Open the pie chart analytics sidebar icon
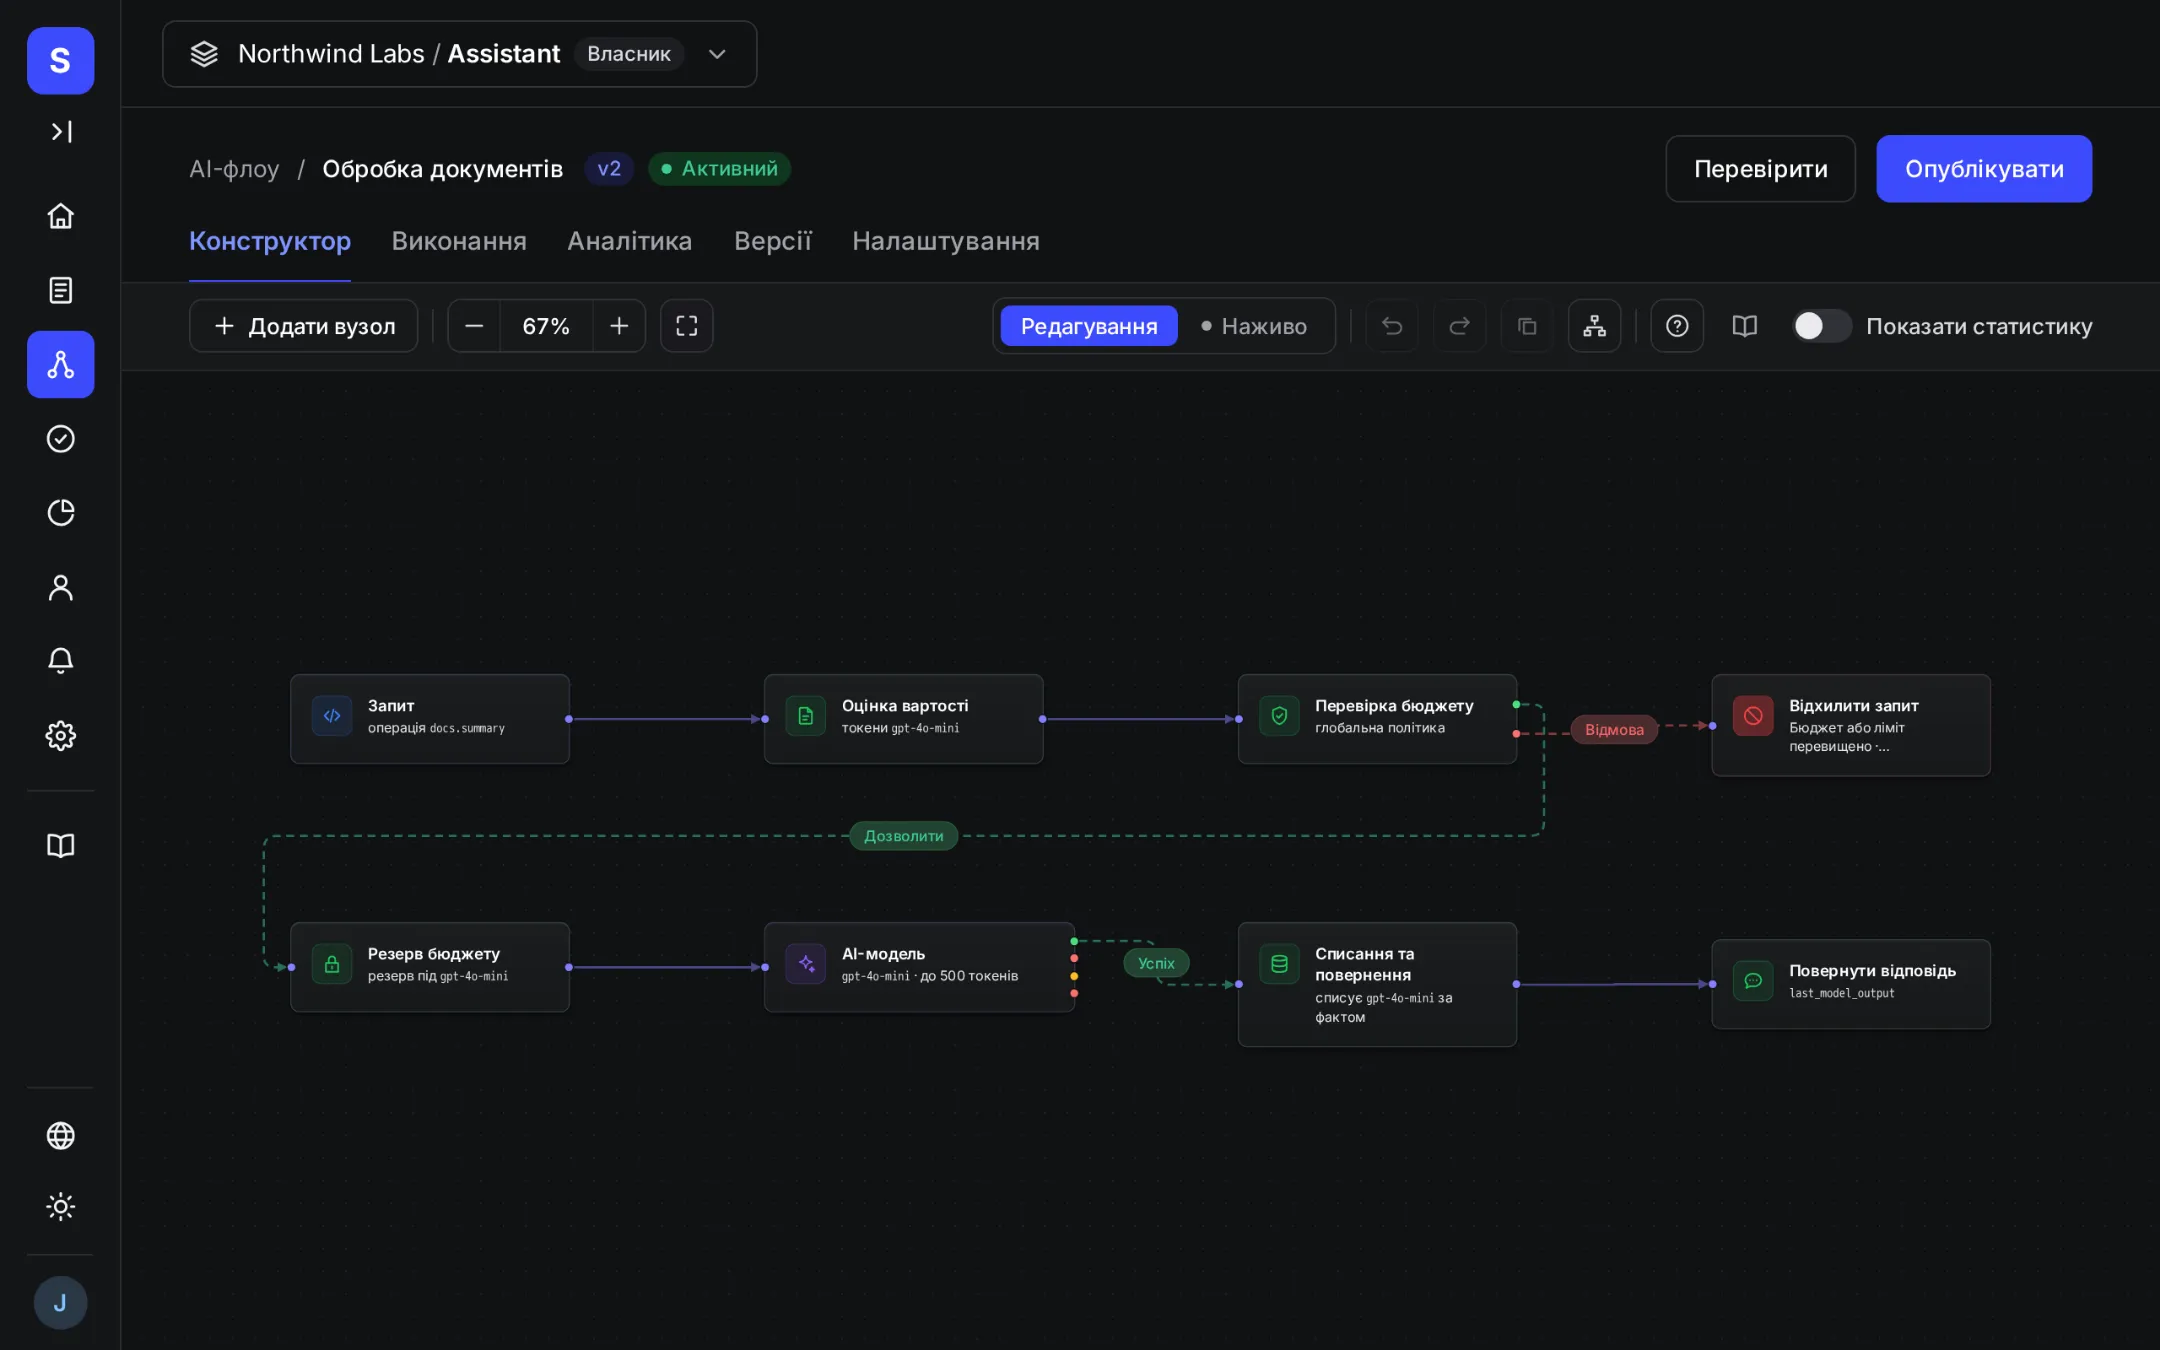This screenshot has width=2160, height=1350. pyautogui.click(x=61, y=512)
